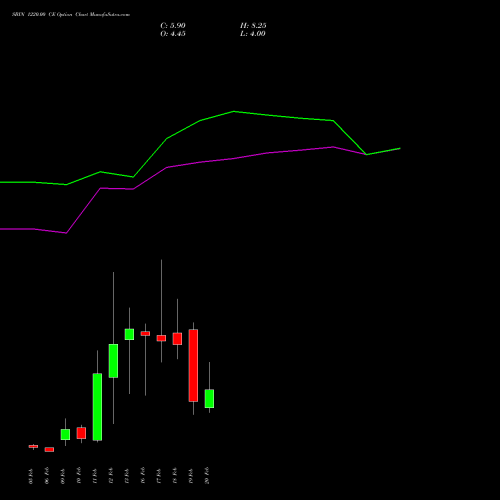
Task: Click the purple line's lowest point
Action: pyautogui.click(x=66, y=233)
